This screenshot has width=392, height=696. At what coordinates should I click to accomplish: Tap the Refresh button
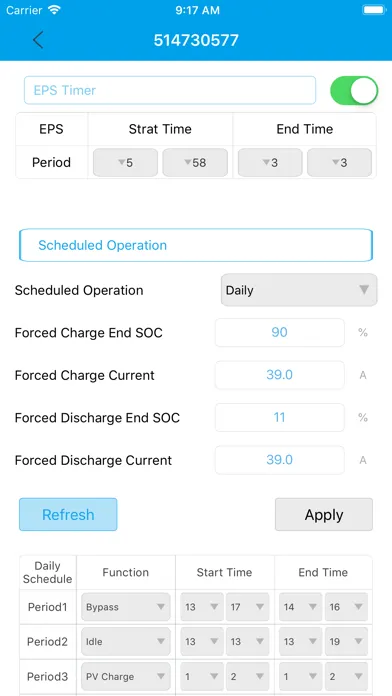point(68,514)
